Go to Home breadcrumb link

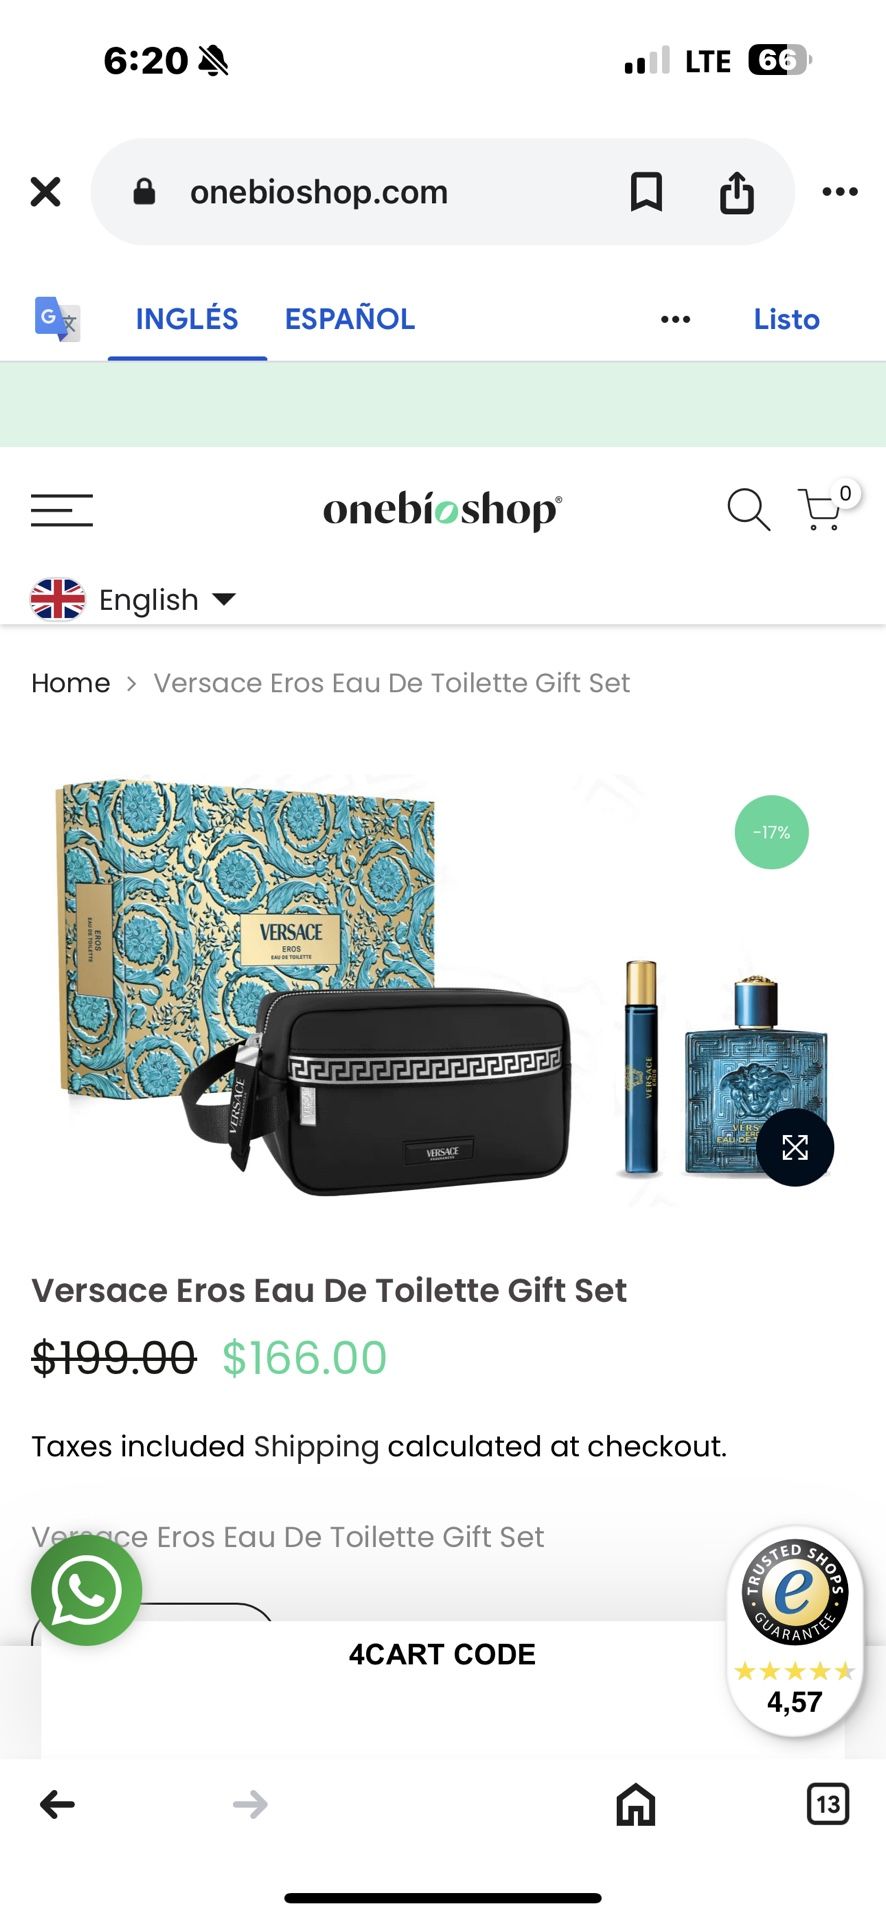[71, 683]
